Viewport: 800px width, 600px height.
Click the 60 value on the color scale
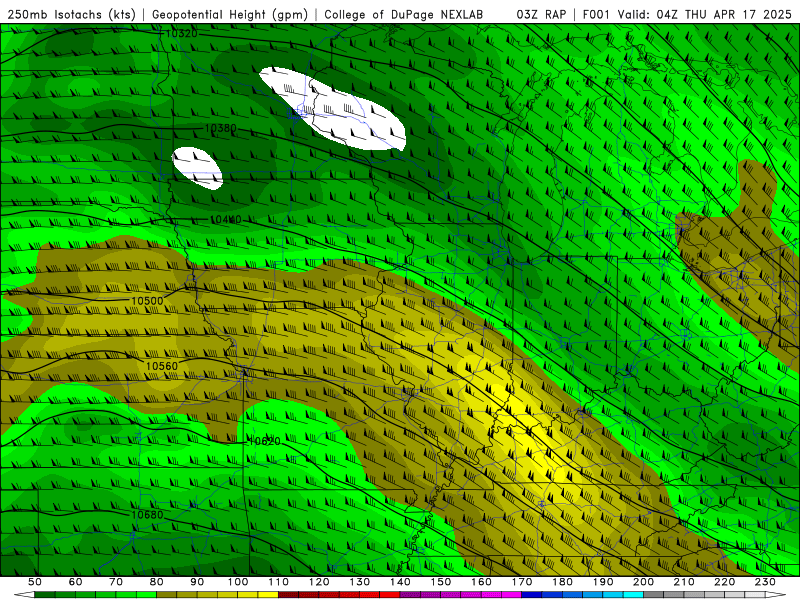(x=76, y=582)
